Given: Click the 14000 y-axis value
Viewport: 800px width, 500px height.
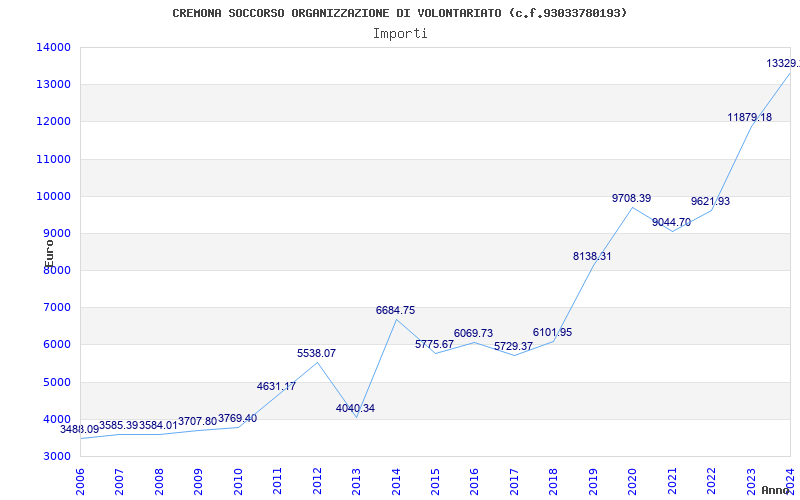Looking at the screenshot, I should [53, 47].
